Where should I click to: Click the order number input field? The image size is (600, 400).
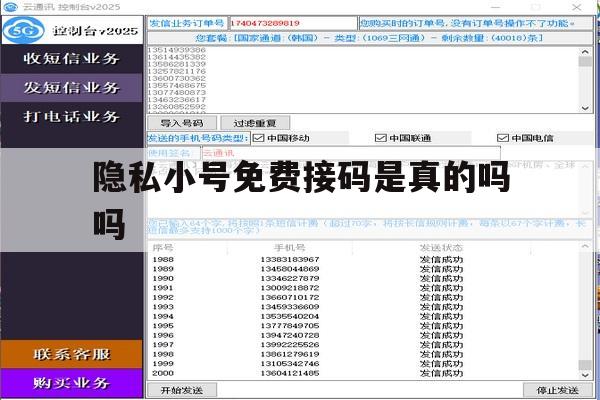point(293,23)
